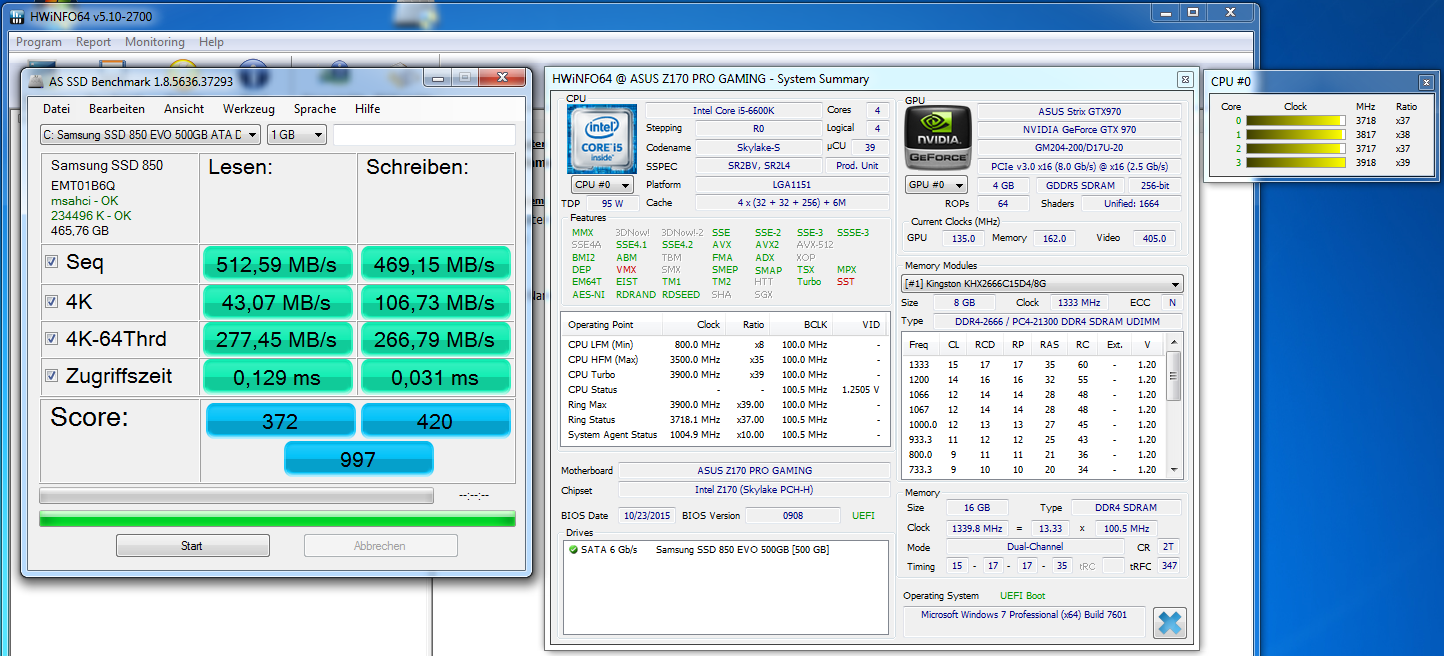Screen dimensions: 1444x656
Task: Start the AS SSD benchmark
Action: (192, 546)
